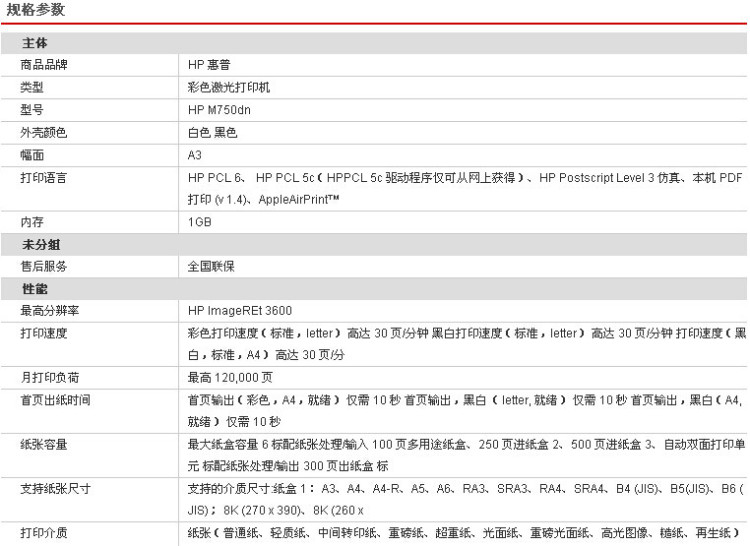This screenshot has width=750, height=546.
Task: Click the 售后服务 label
Action: pos(44,266)
